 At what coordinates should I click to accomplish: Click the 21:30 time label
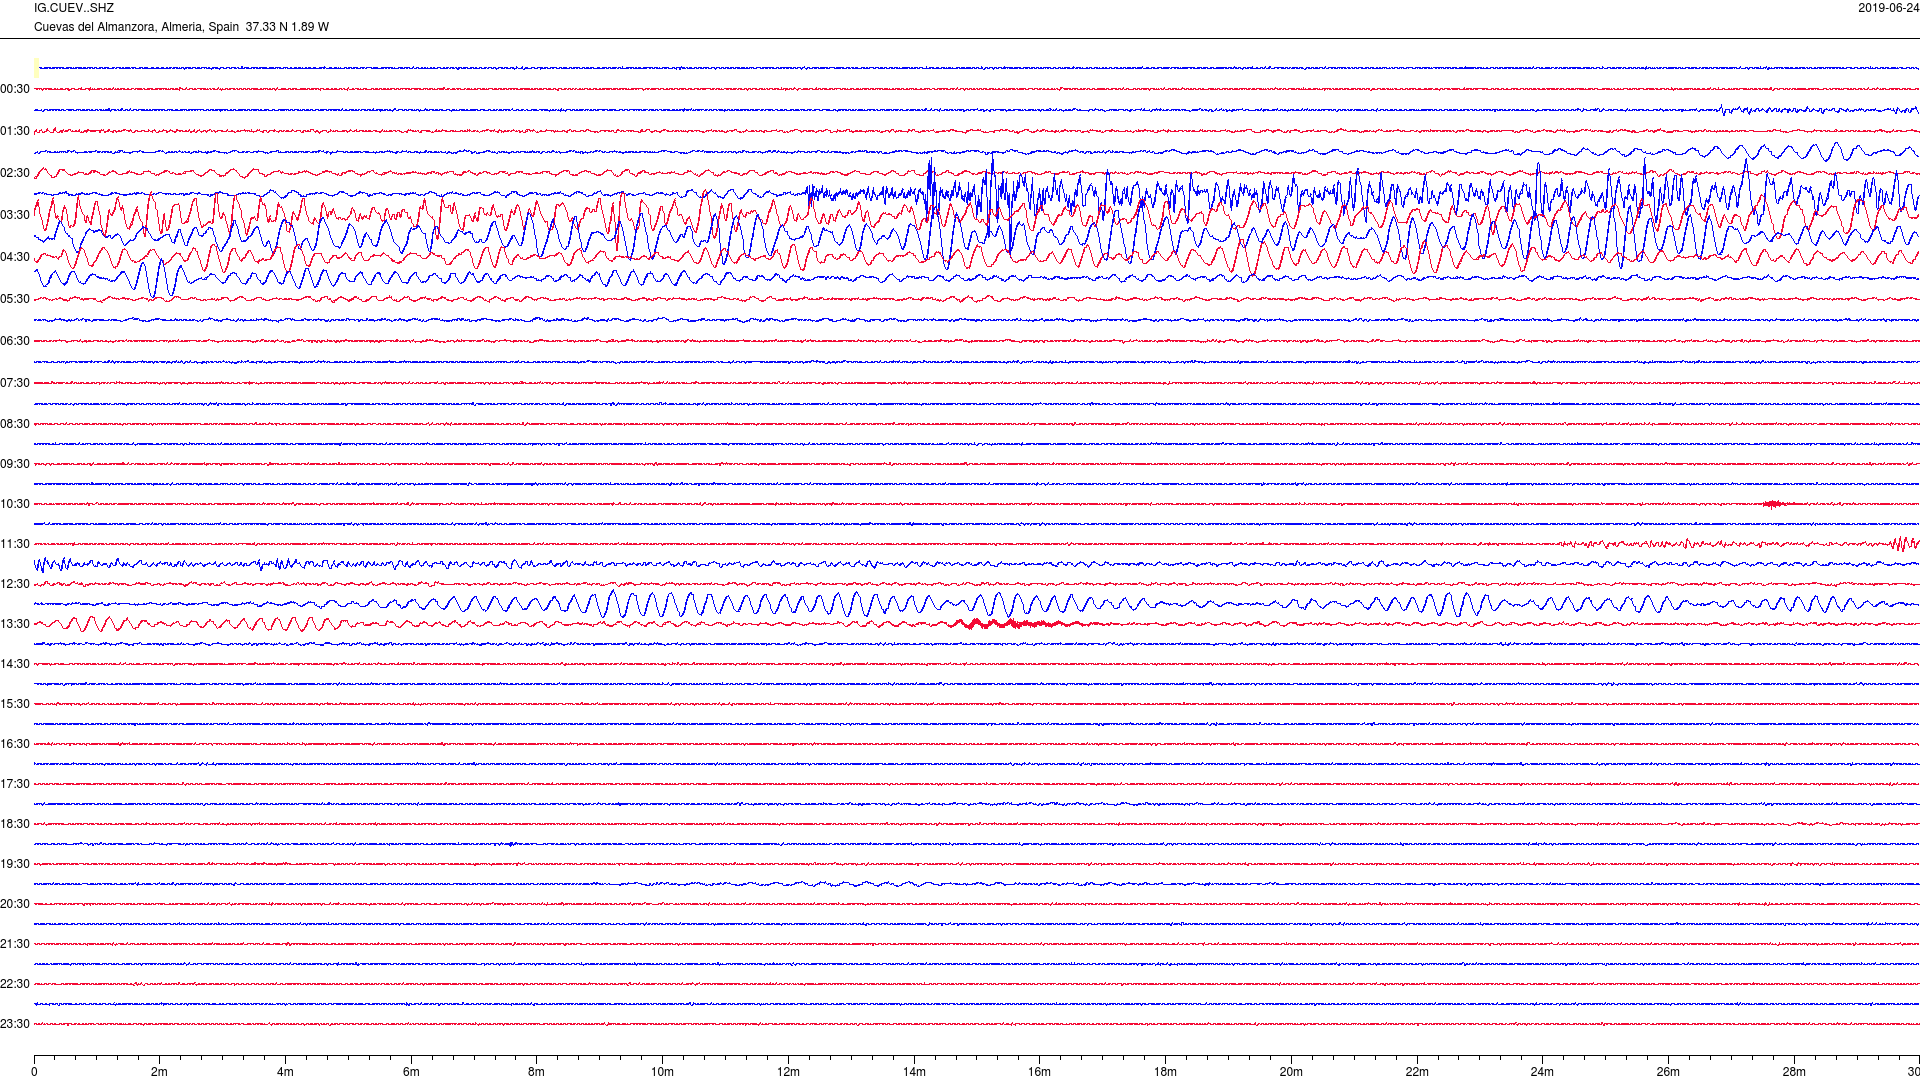[15, 944]
